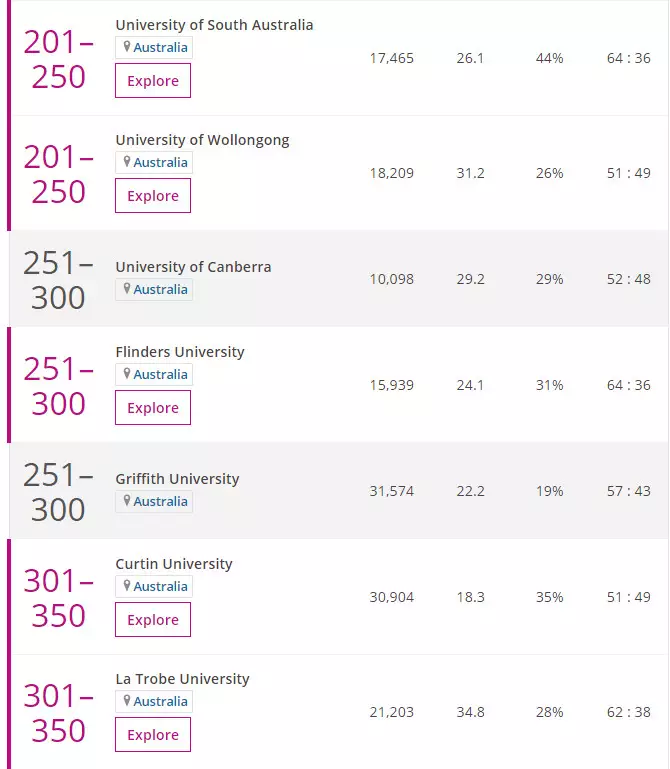Select Australia link under Griffith University
Screen dimensions: 670x769
click(x=160, y=502)
